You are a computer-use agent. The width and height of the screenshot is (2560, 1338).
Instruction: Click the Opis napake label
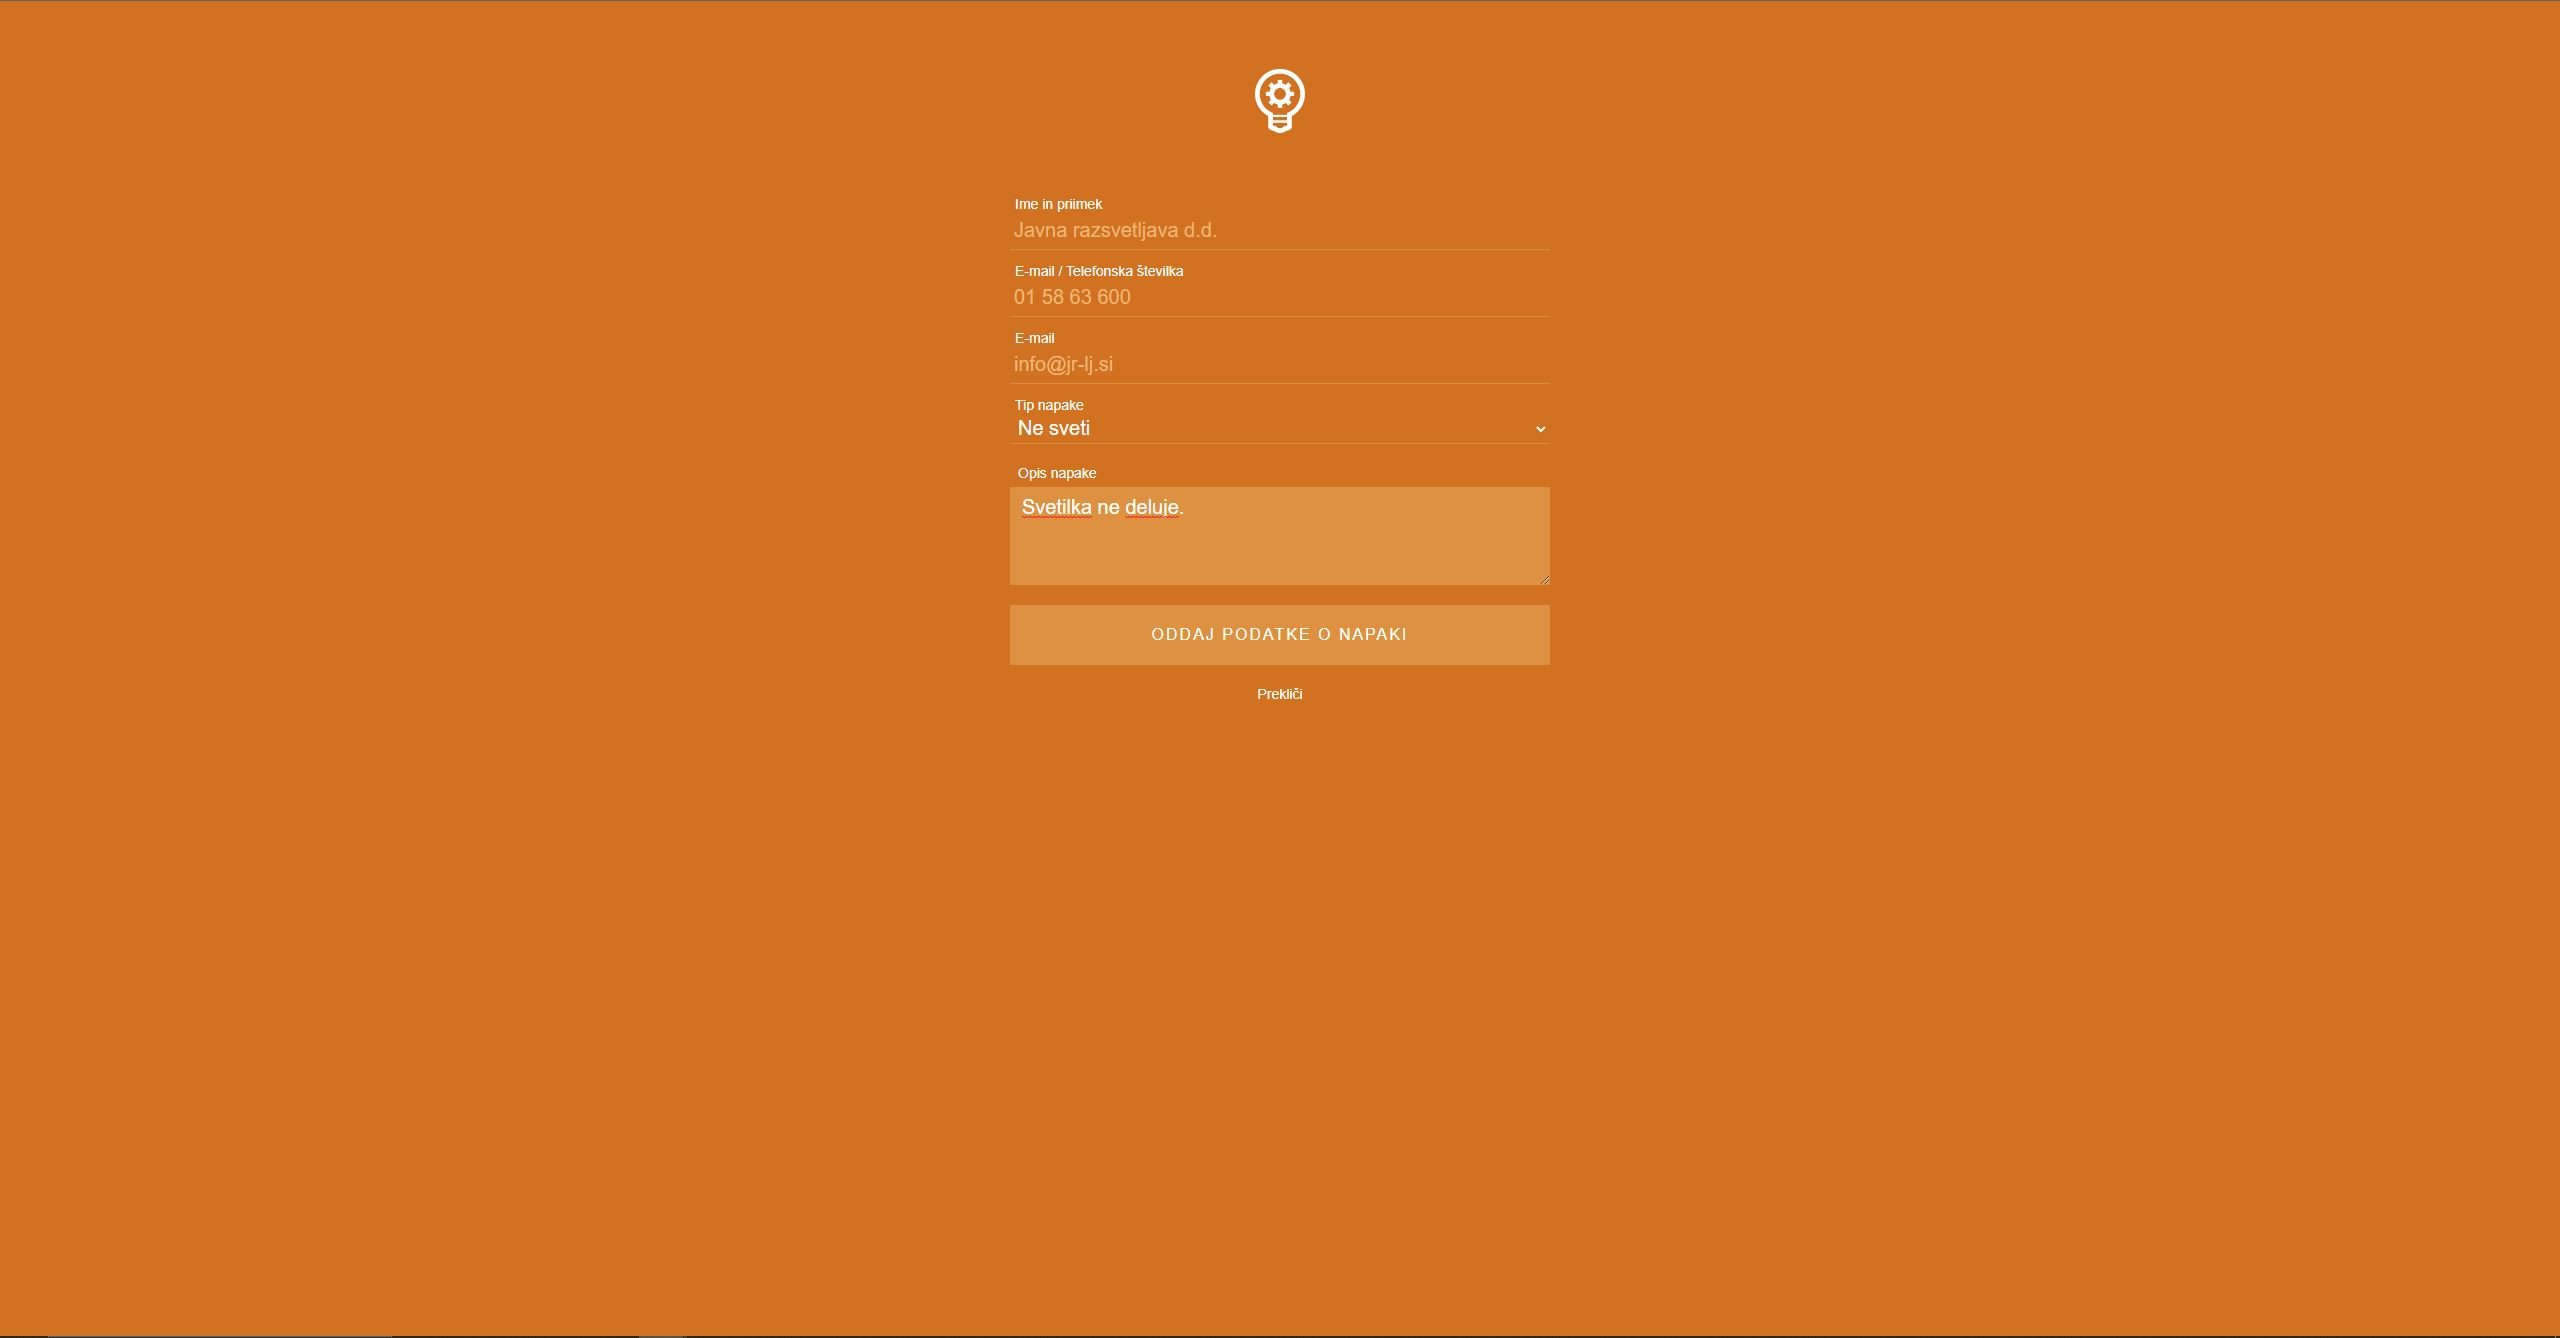tap(1057, 473)
